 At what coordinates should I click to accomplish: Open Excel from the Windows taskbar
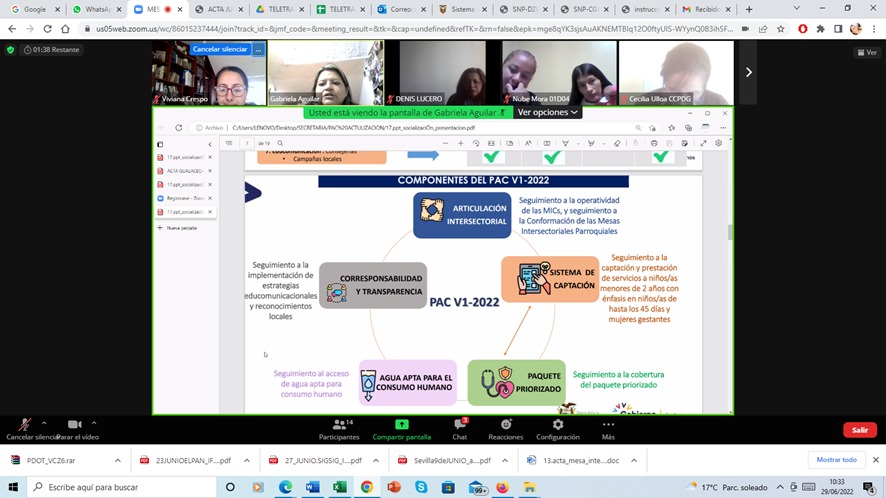coord(340,487)
